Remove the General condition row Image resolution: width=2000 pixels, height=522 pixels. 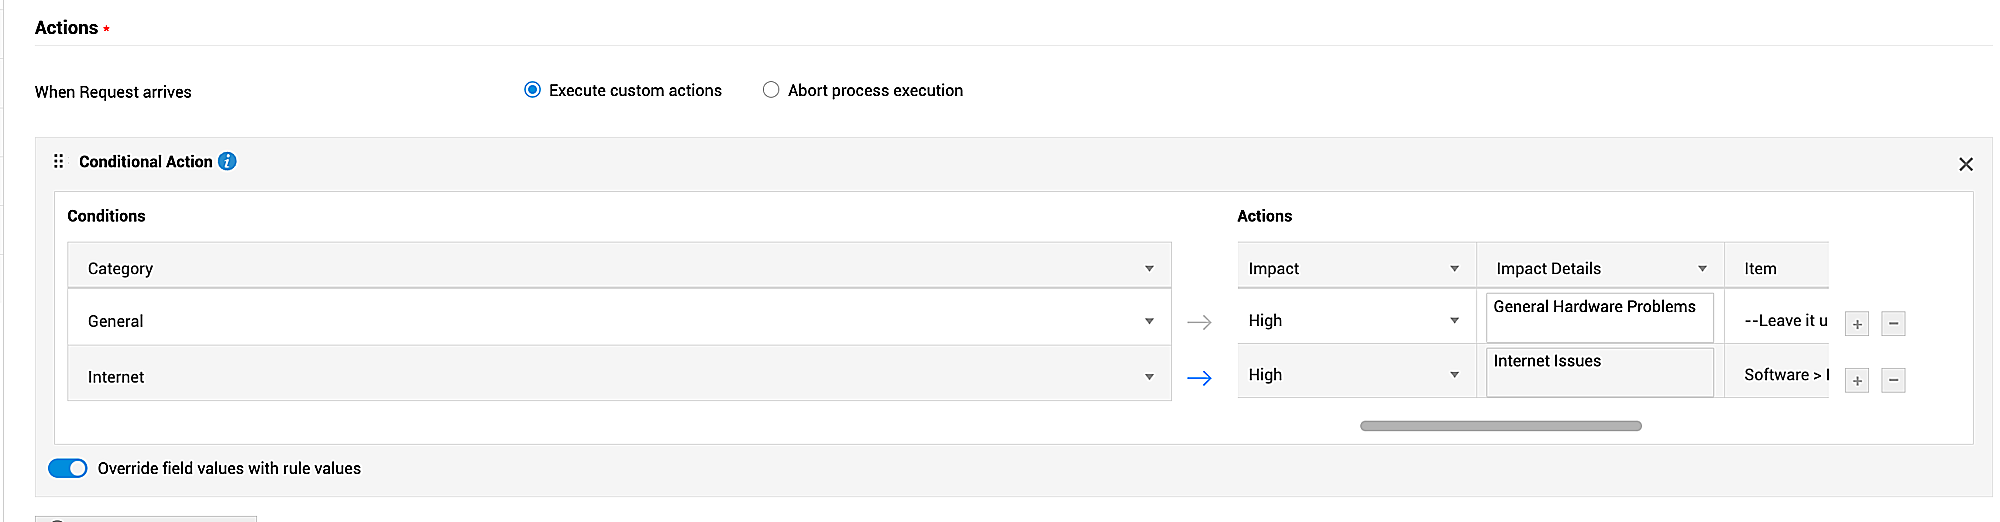(1892, 323)
